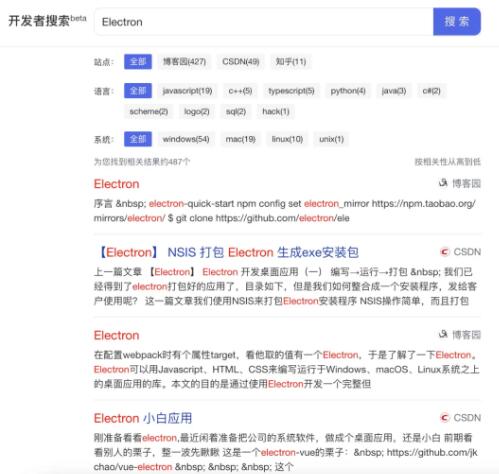Click snippet beginning 刚准备看看electron

(x=286, y=452)
